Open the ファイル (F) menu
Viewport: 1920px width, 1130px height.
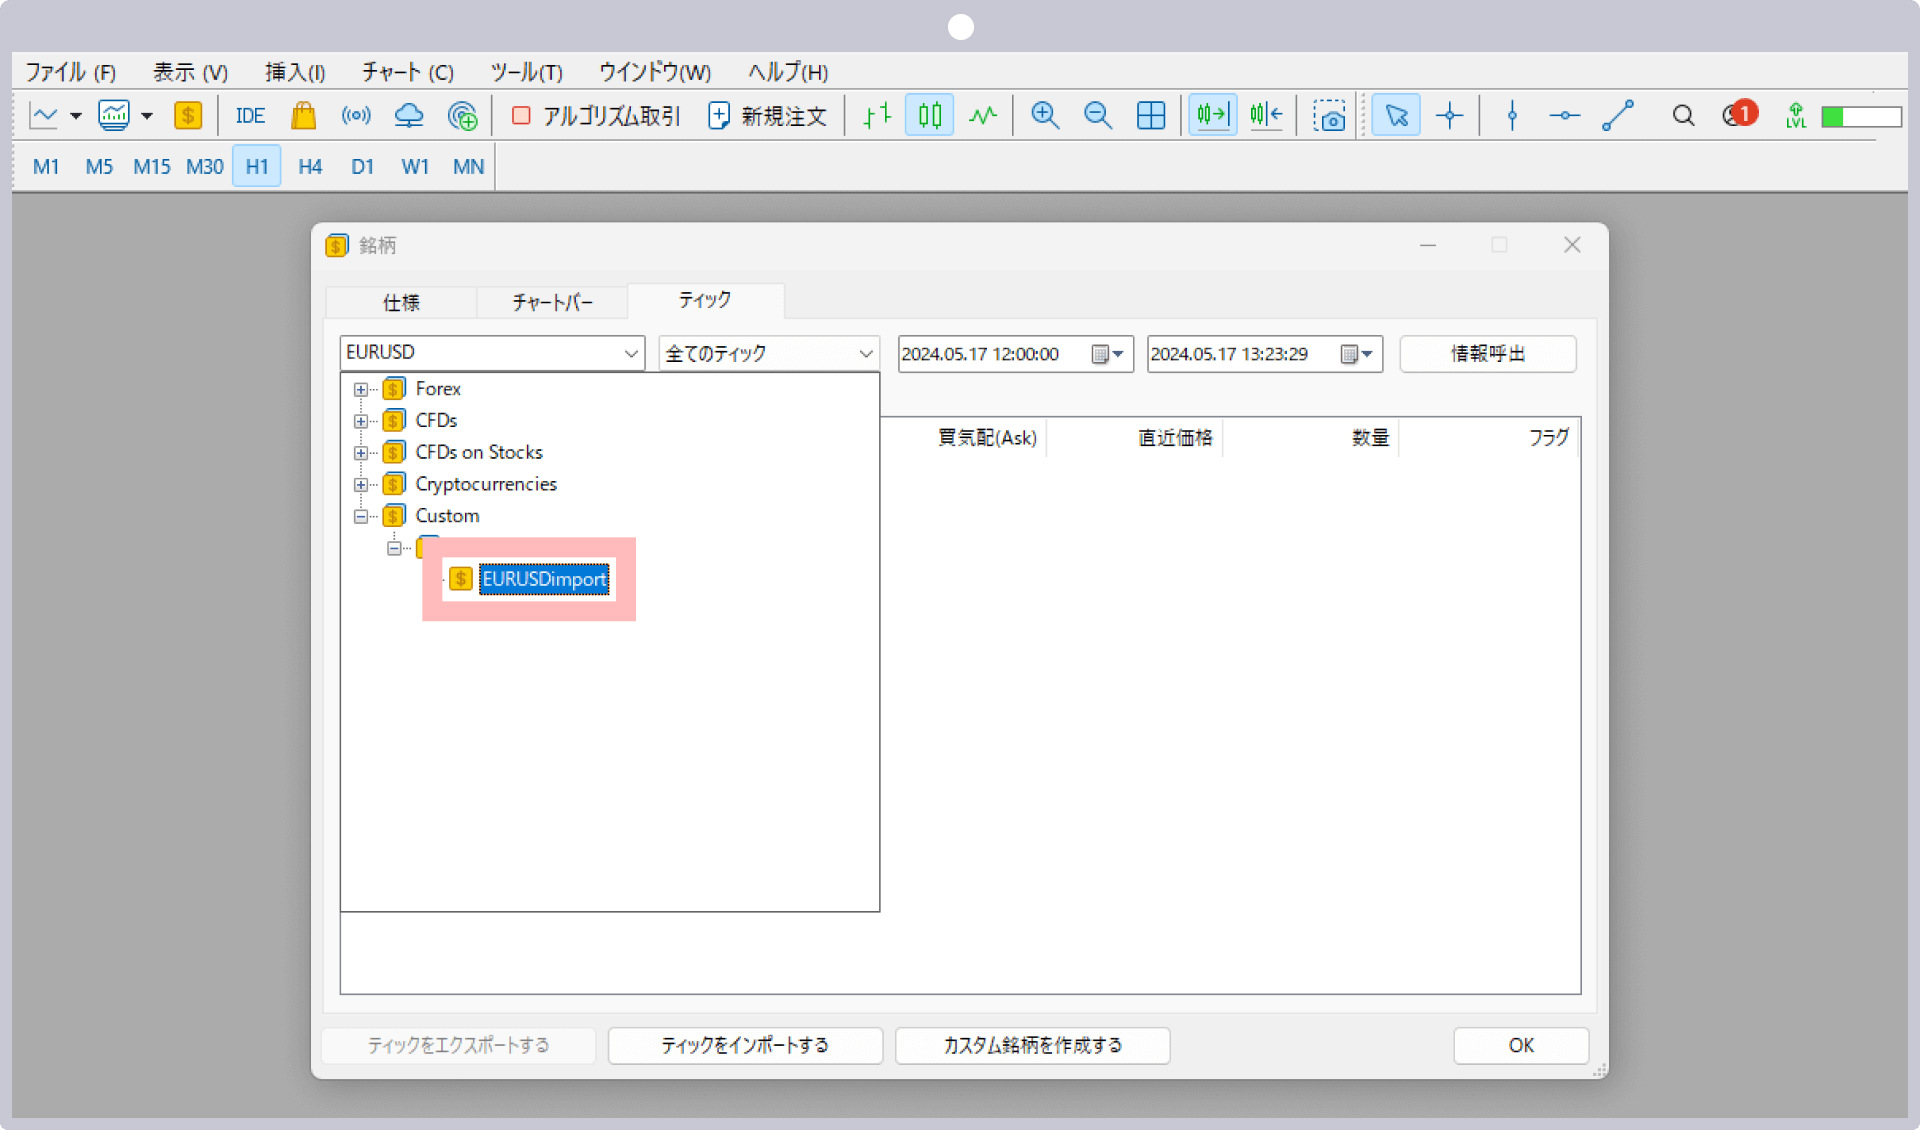pyautogui.click(x=71, y=72)
